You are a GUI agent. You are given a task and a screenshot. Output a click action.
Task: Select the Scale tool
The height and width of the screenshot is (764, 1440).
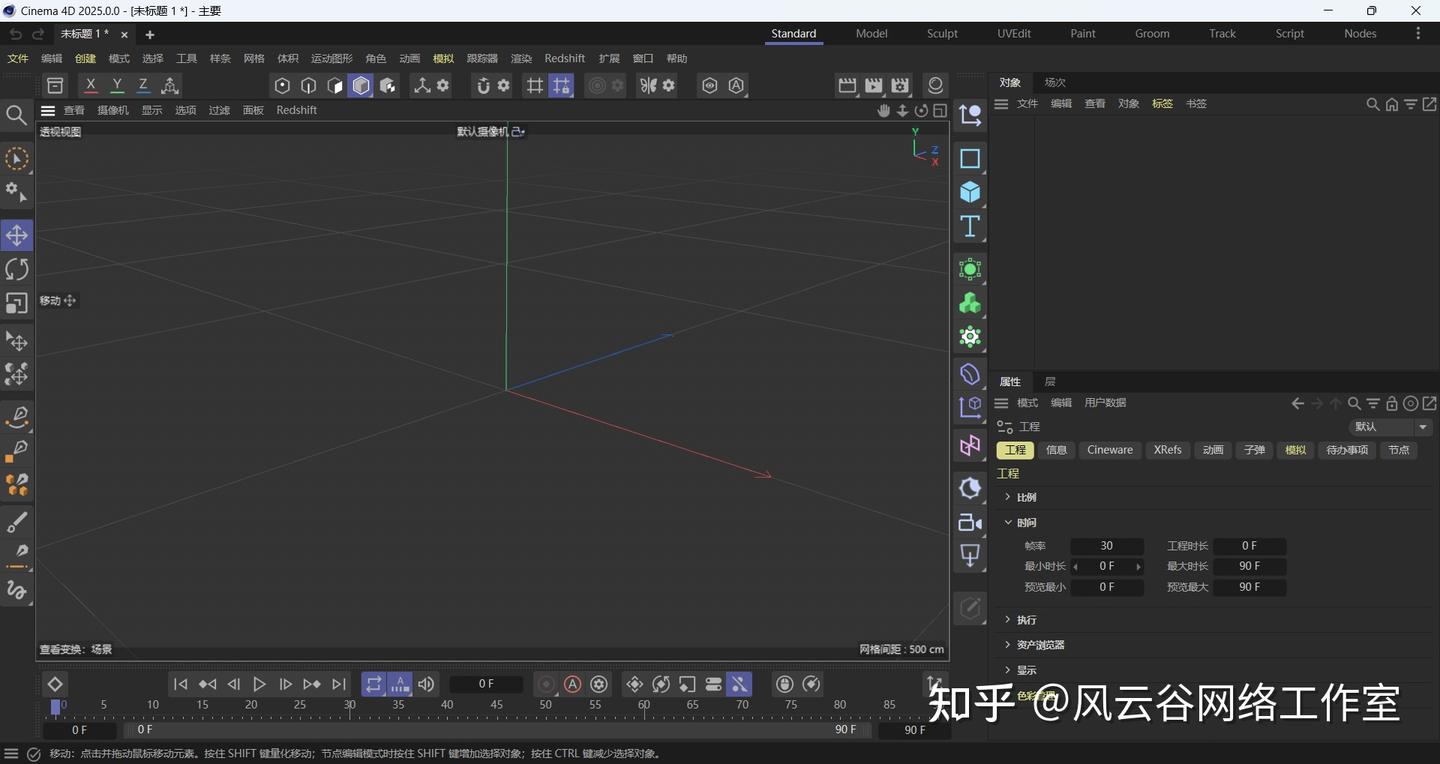point(16,301)
